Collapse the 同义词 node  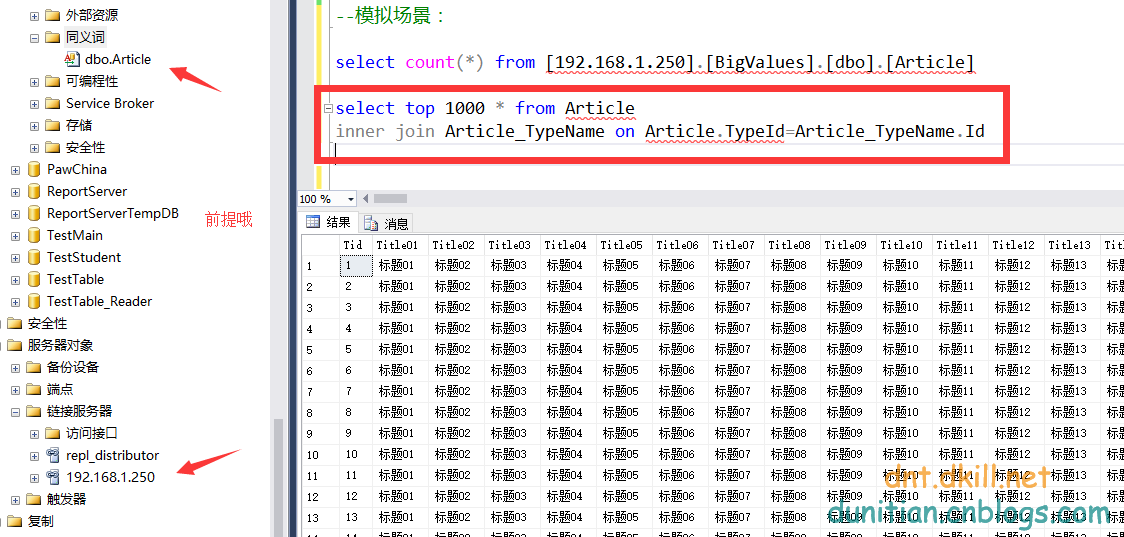point(34,37)
